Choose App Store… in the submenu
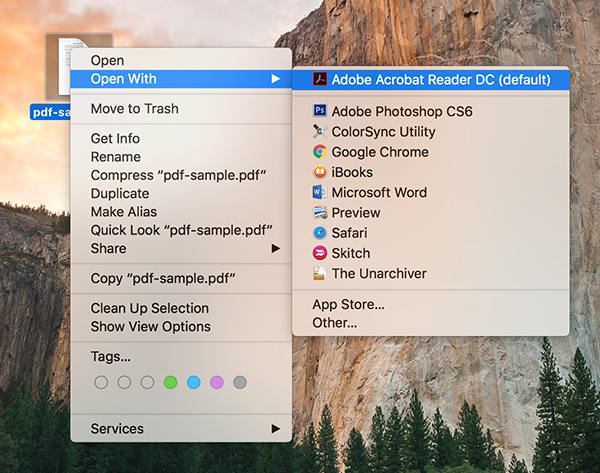 click(430, 305)
